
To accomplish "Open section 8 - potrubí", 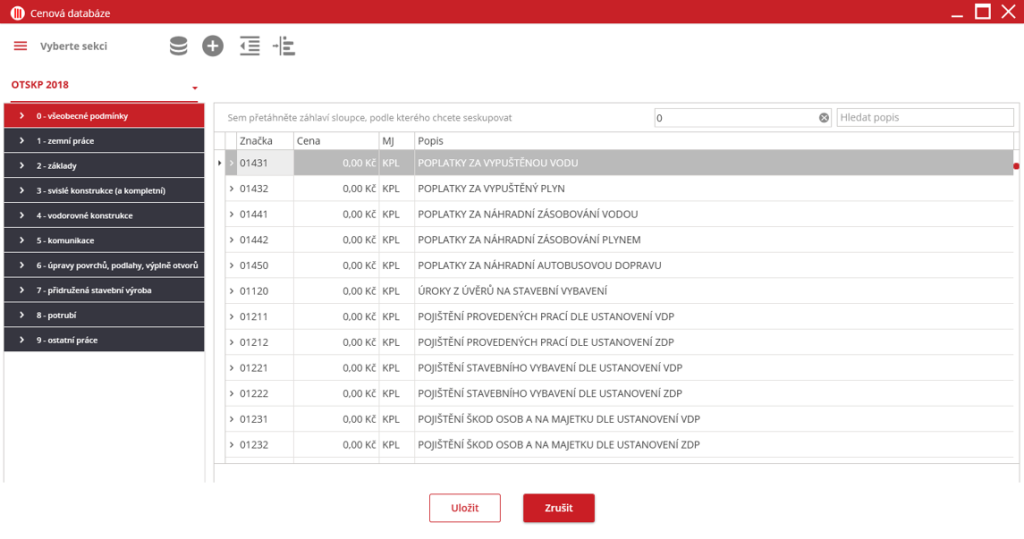I will point(104,315).
